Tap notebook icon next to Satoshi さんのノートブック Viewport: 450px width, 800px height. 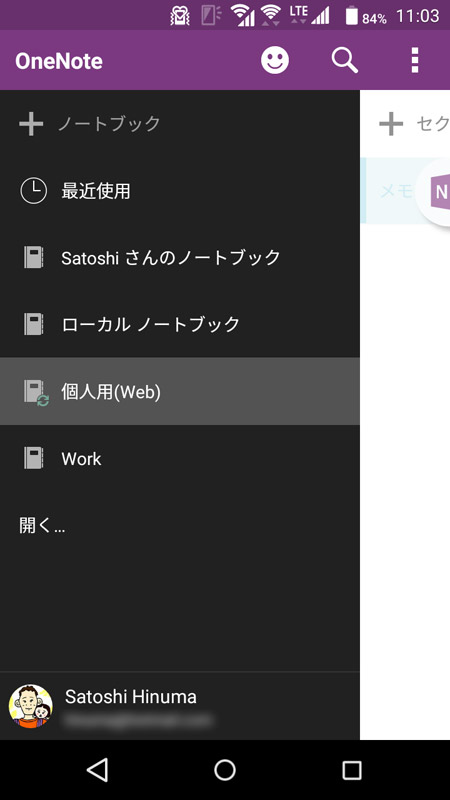34,257
